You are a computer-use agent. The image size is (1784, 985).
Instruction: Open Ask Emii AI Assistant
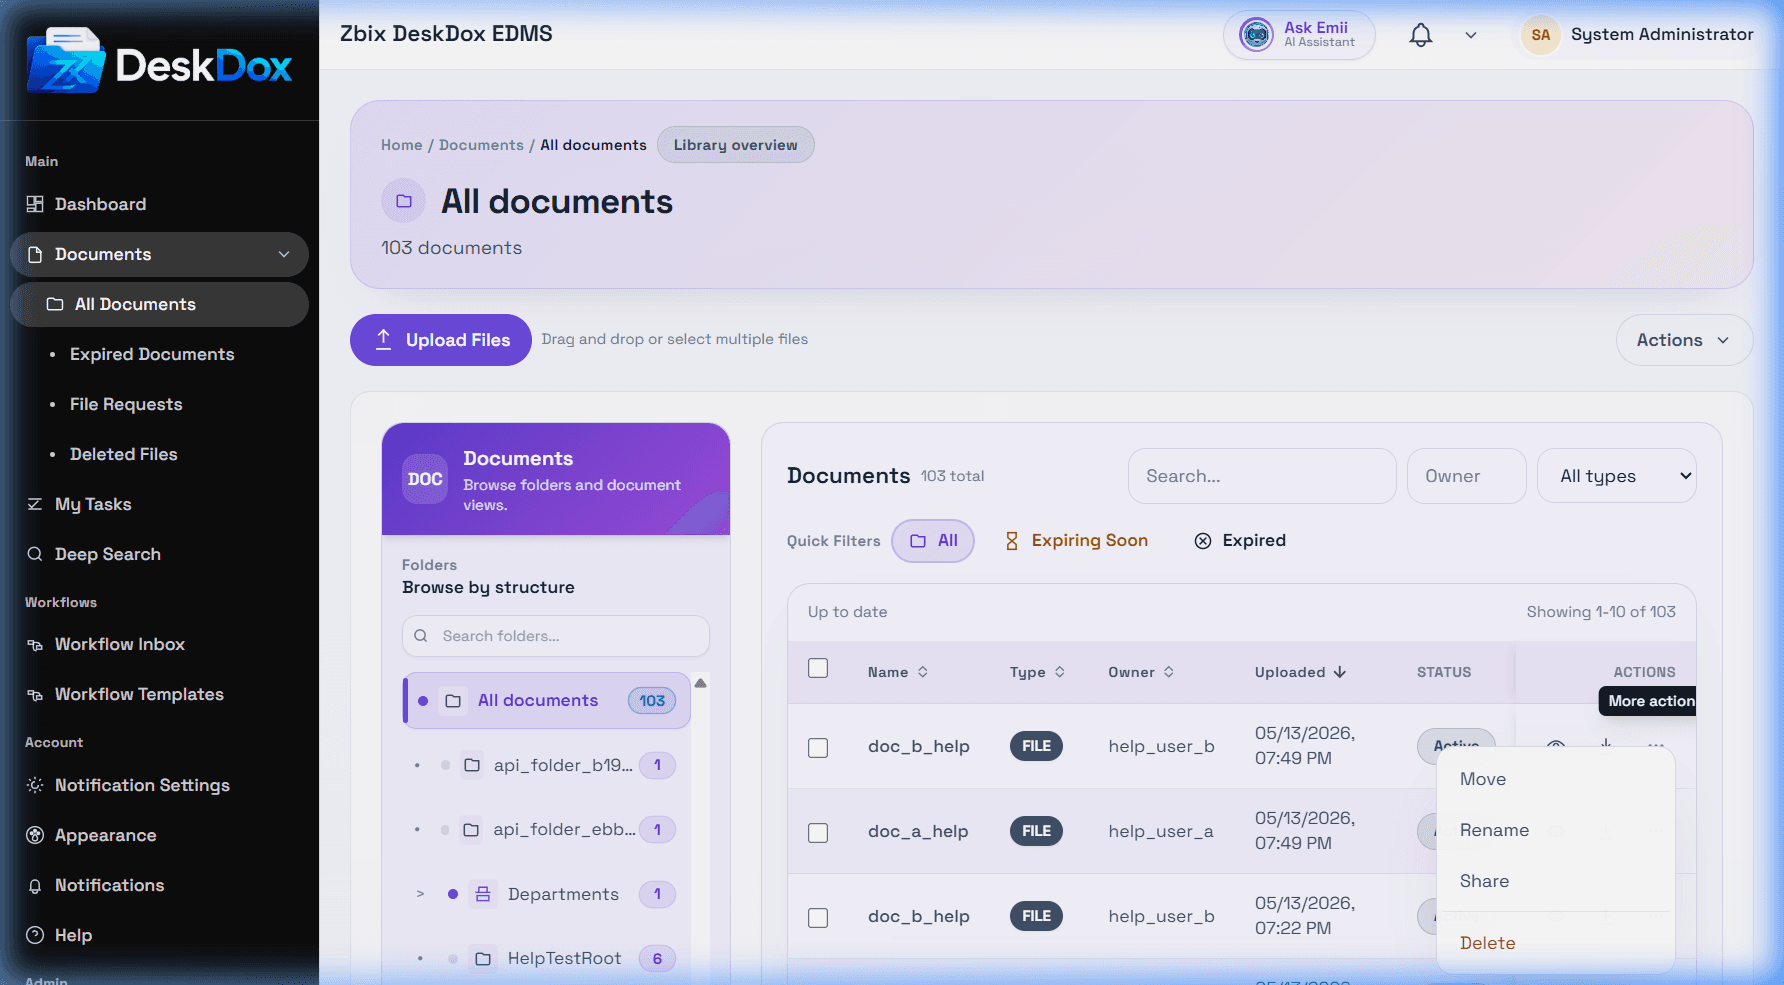(x=1299, y=35)
